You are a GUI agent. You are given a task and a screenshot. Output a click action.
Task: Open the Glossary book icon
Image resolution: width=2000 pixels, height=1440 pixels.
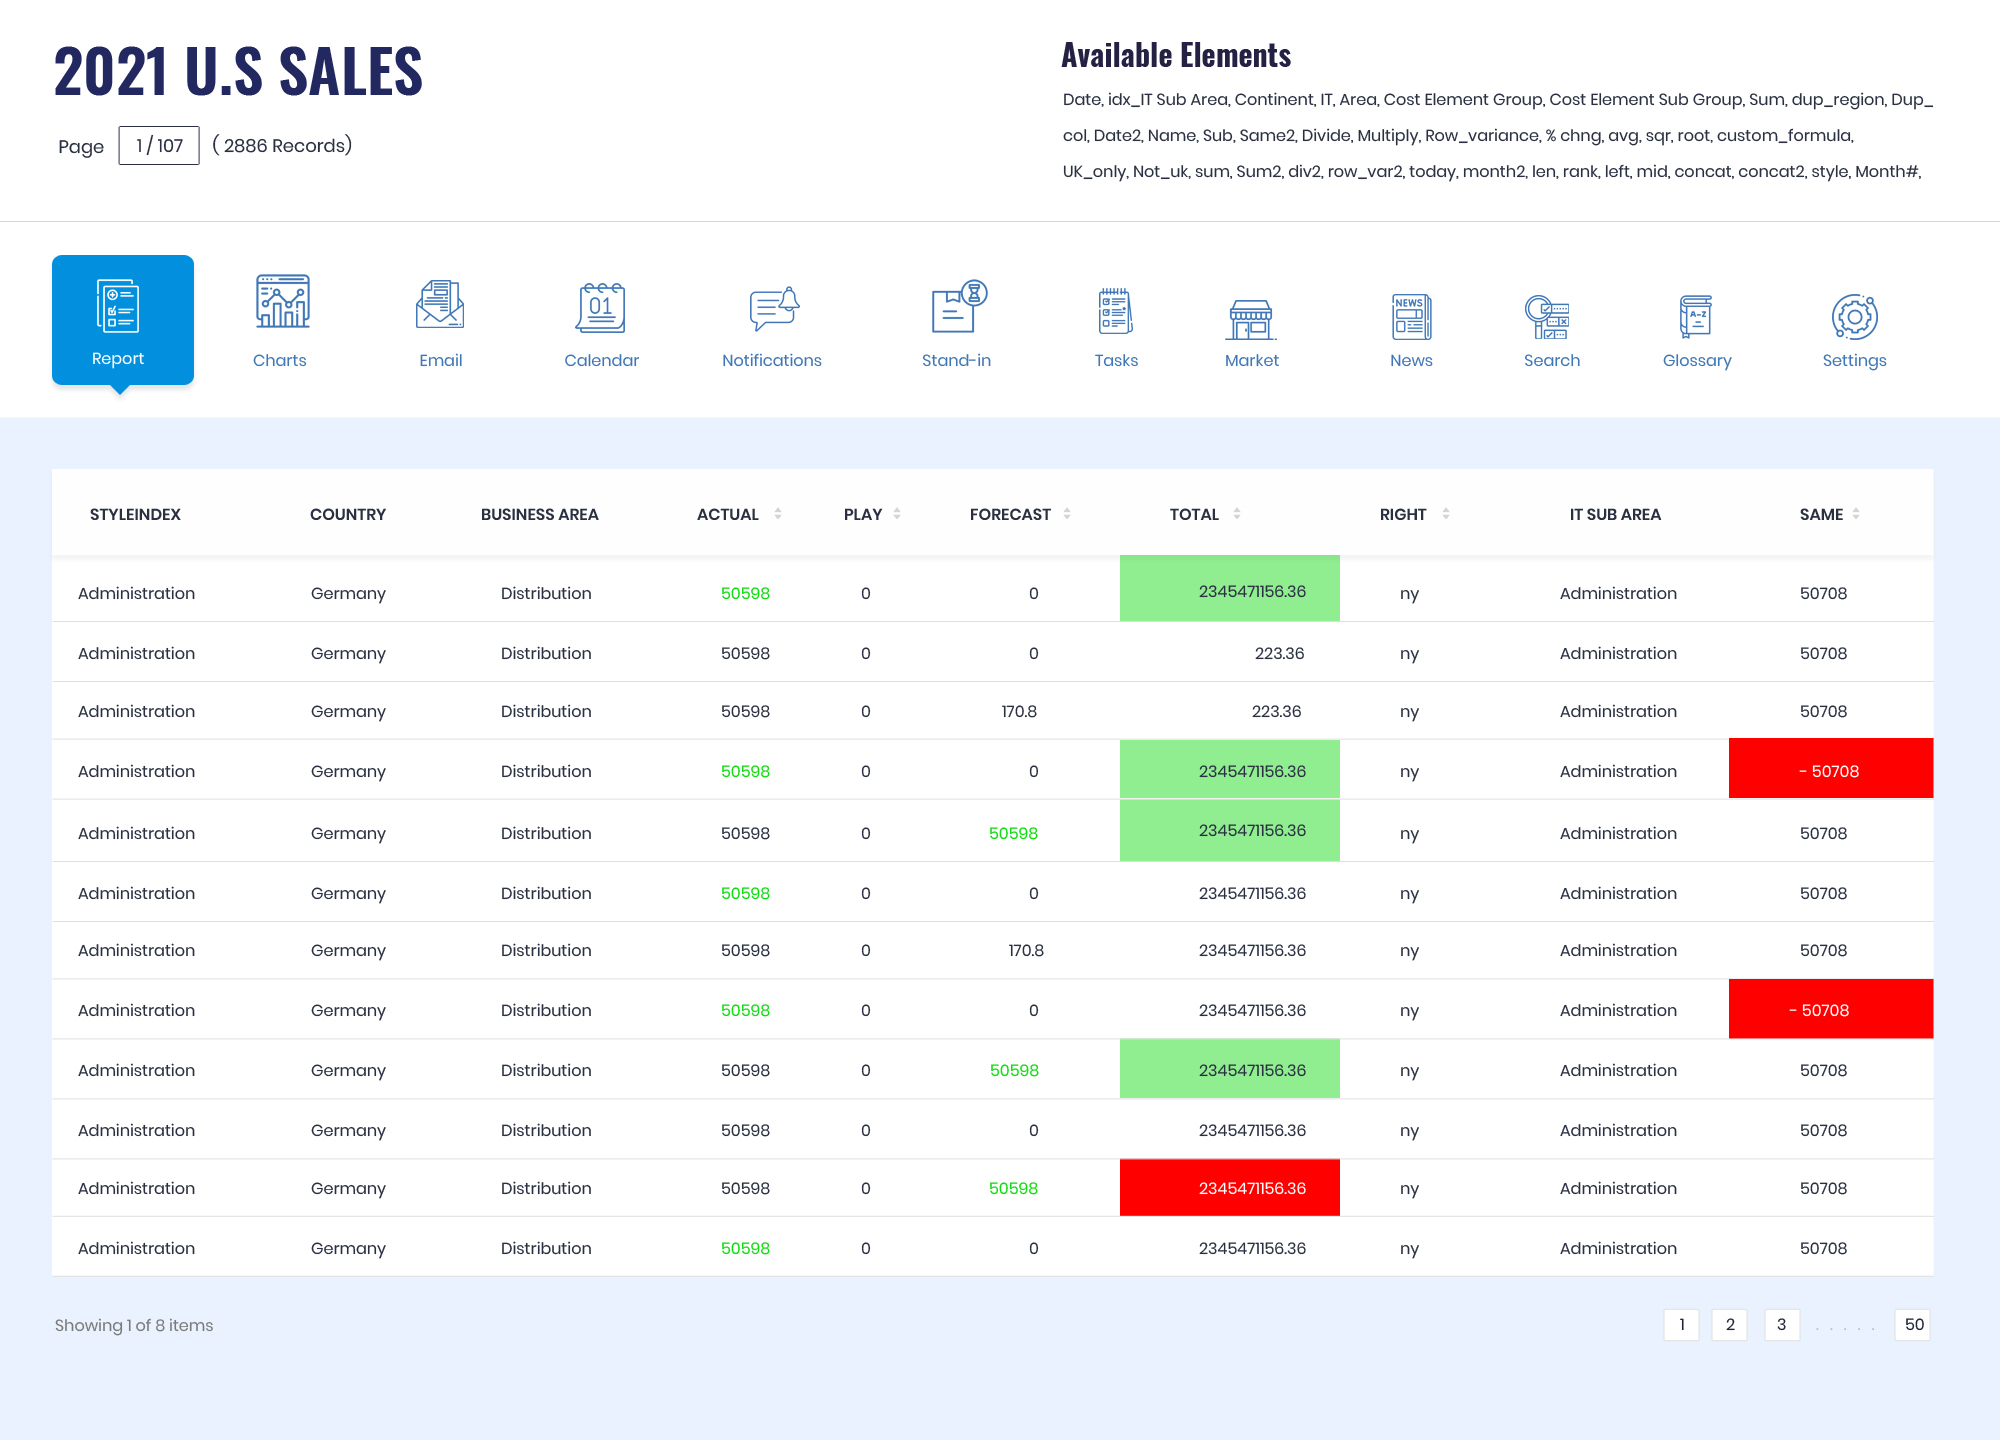point(1696,317)
